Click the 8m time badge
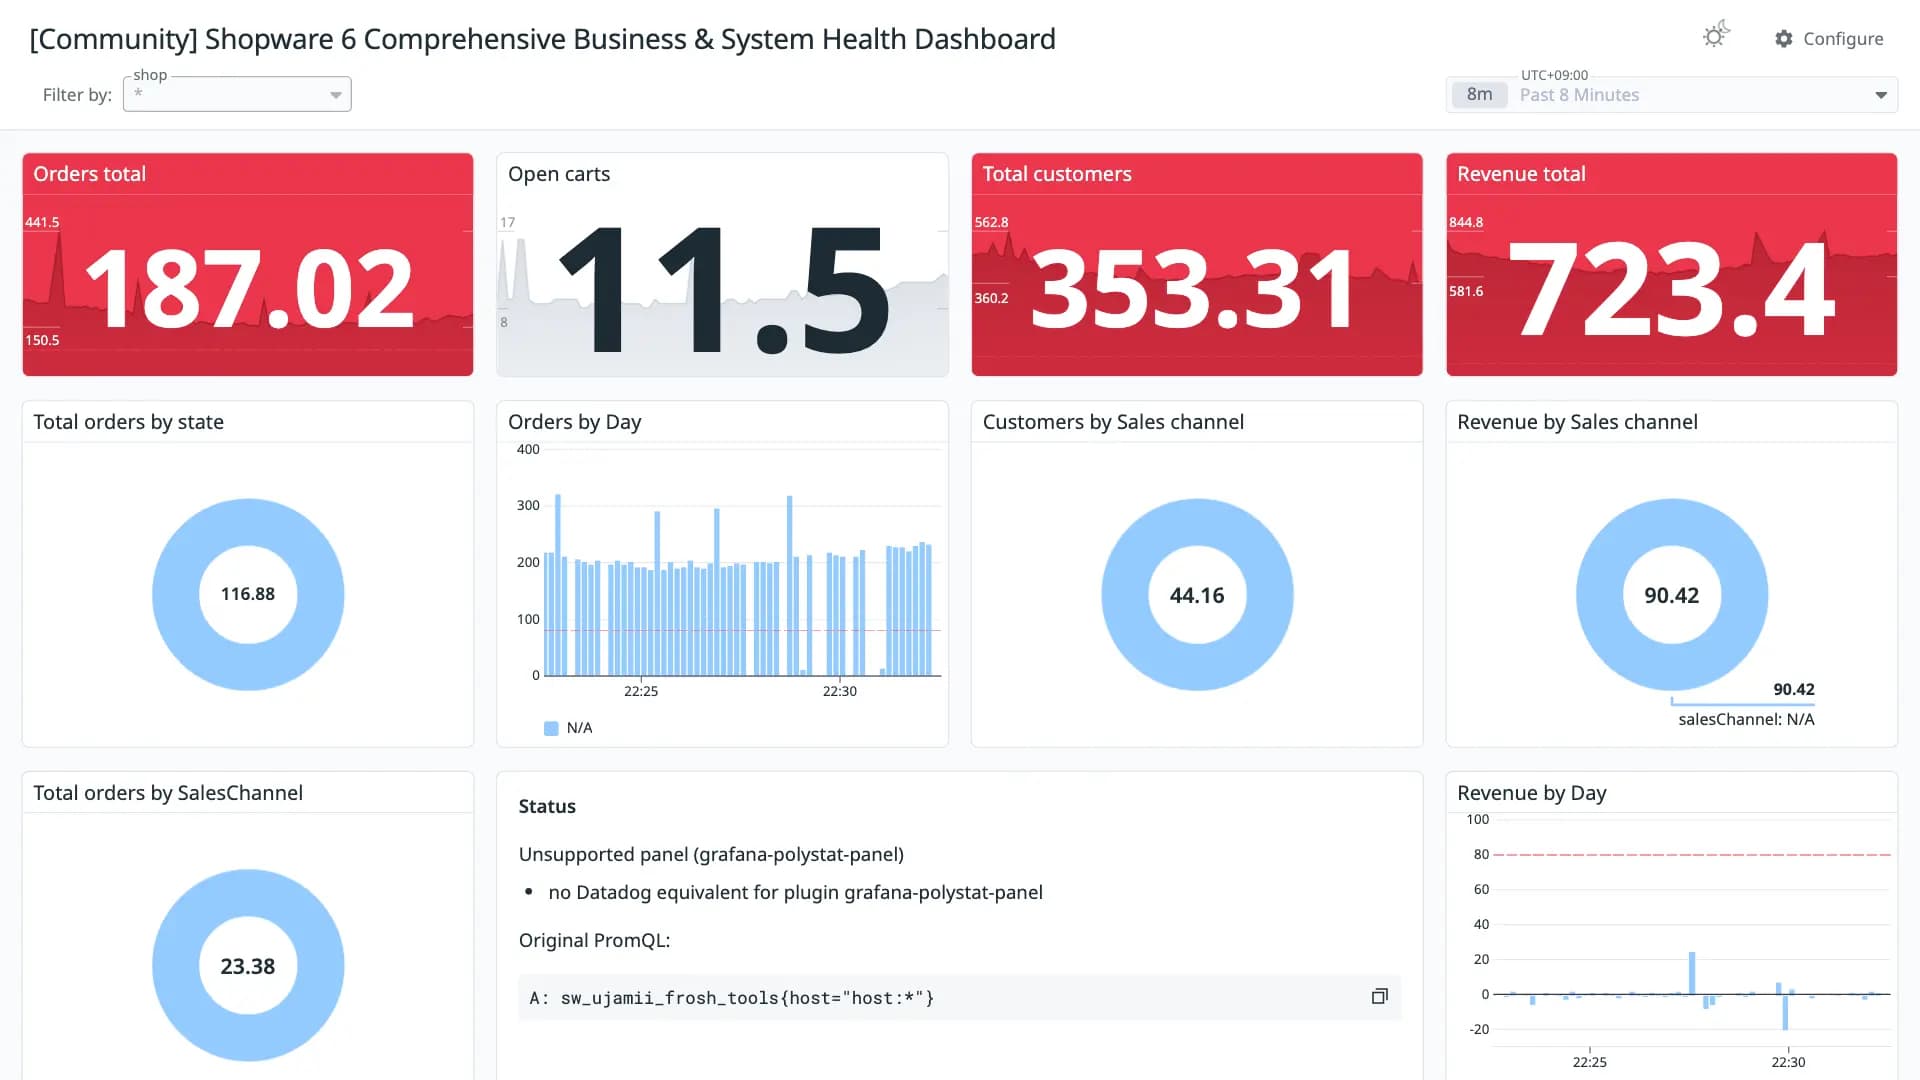 click(x=1479, y=94)
